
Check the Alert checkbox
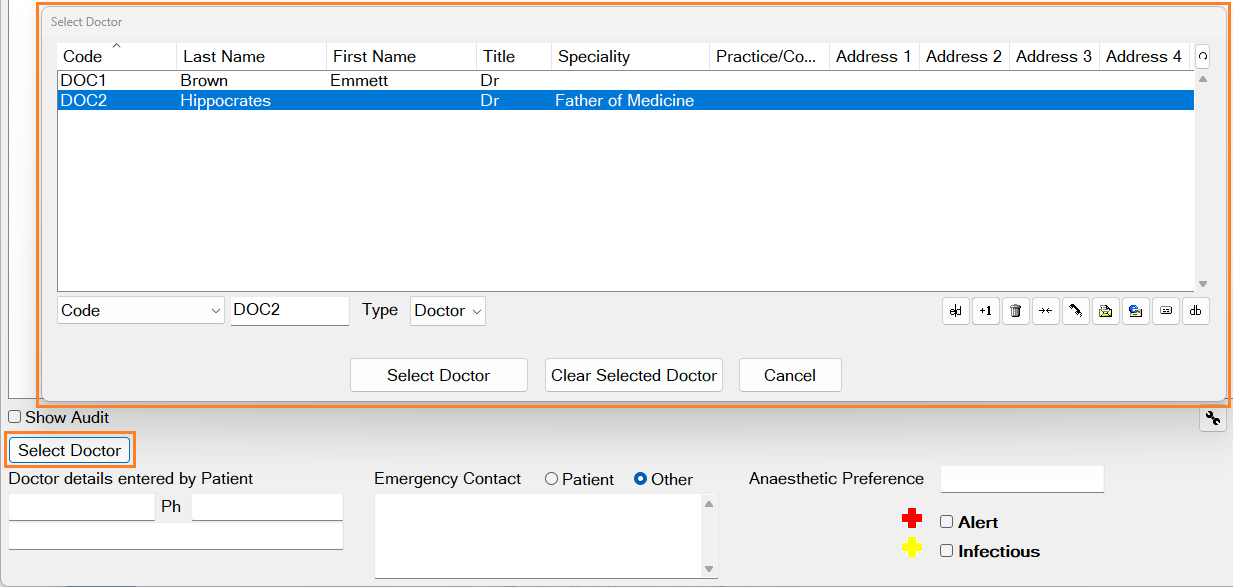coord(944,521)
